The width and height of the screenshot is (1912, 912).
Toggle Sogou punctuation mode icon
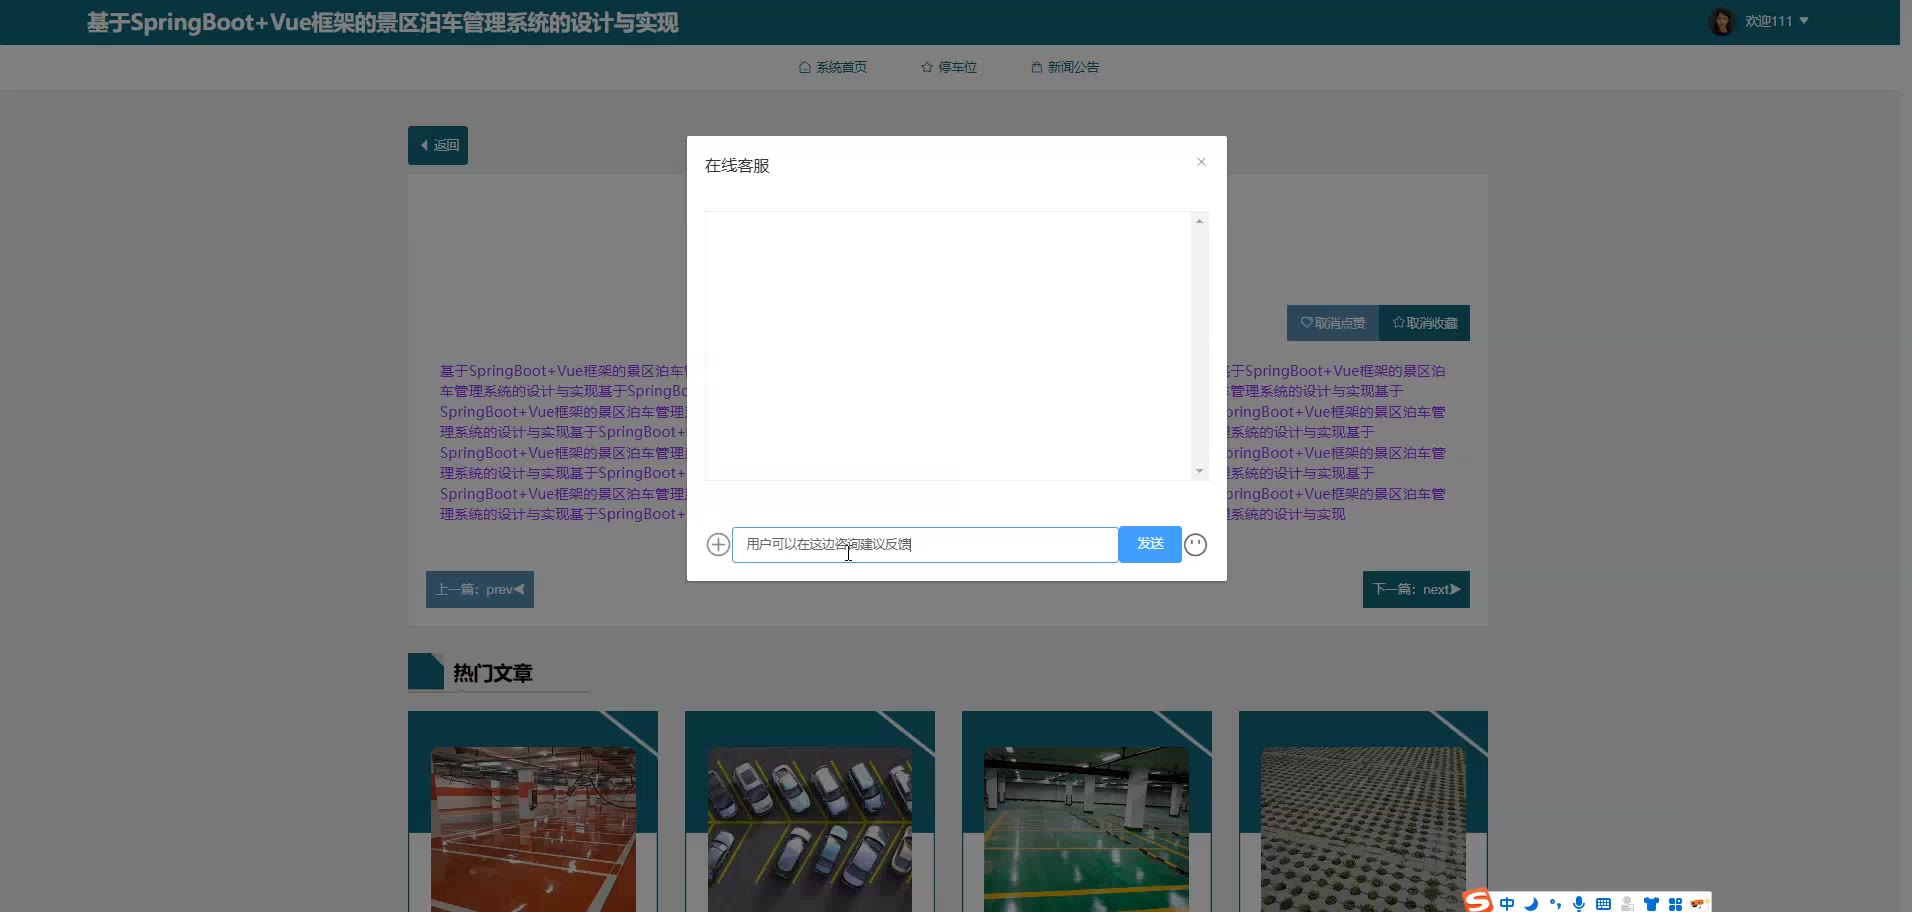(x=1555, y=903)
